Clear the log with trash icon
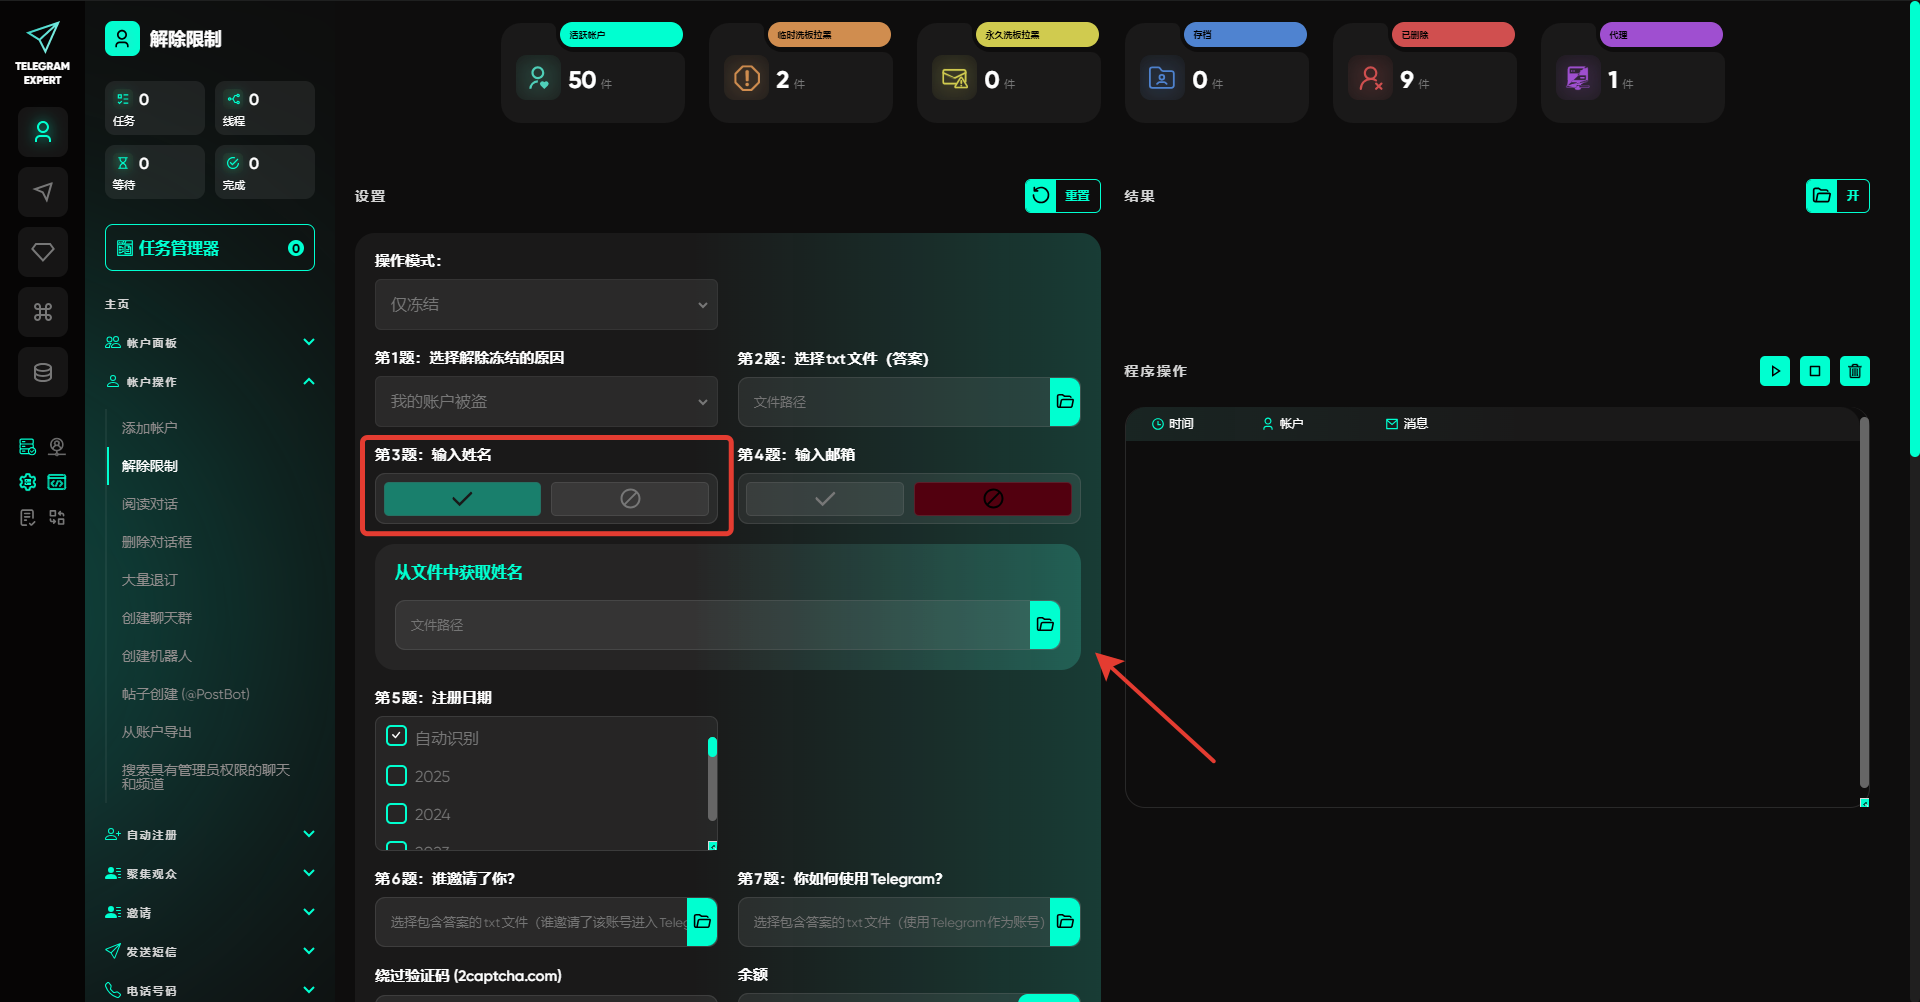This screenshot has height=1002, width=1920. (x=1854, y=371)
